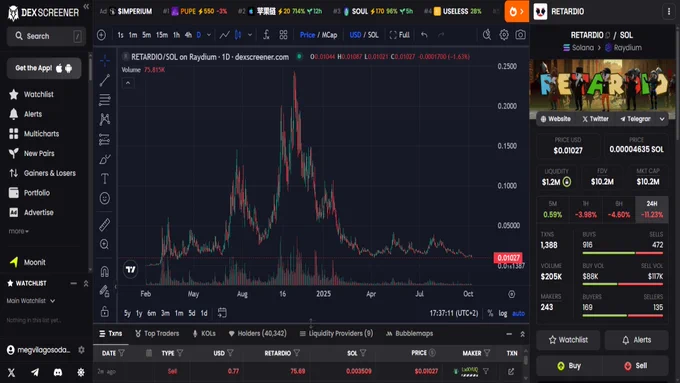680x383 pixels.
Task: Collapse the WATCHLIST panel with minus icon
Action: [x=73, y=283]
